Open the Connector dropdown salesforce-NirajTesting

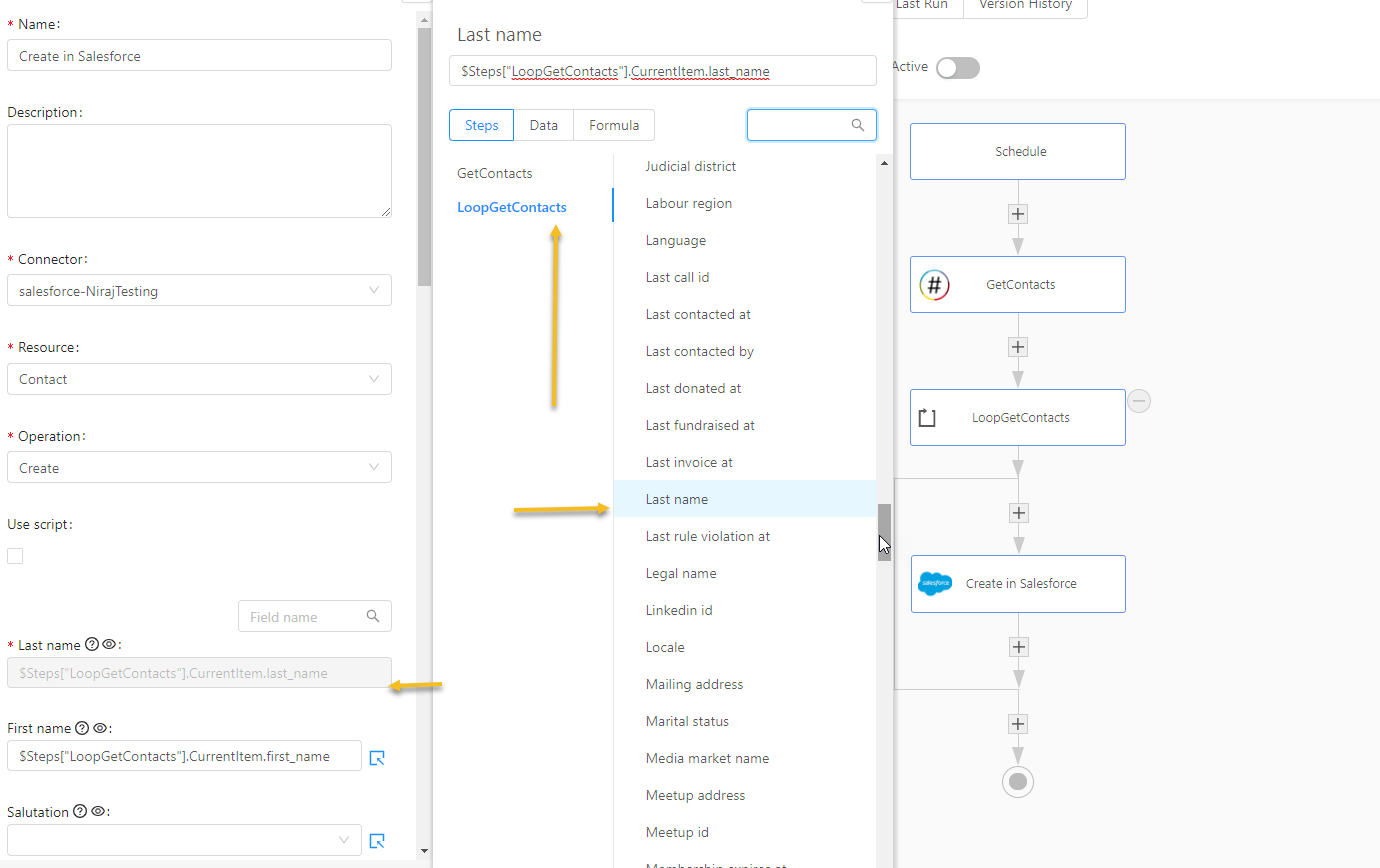click(199, 291)
